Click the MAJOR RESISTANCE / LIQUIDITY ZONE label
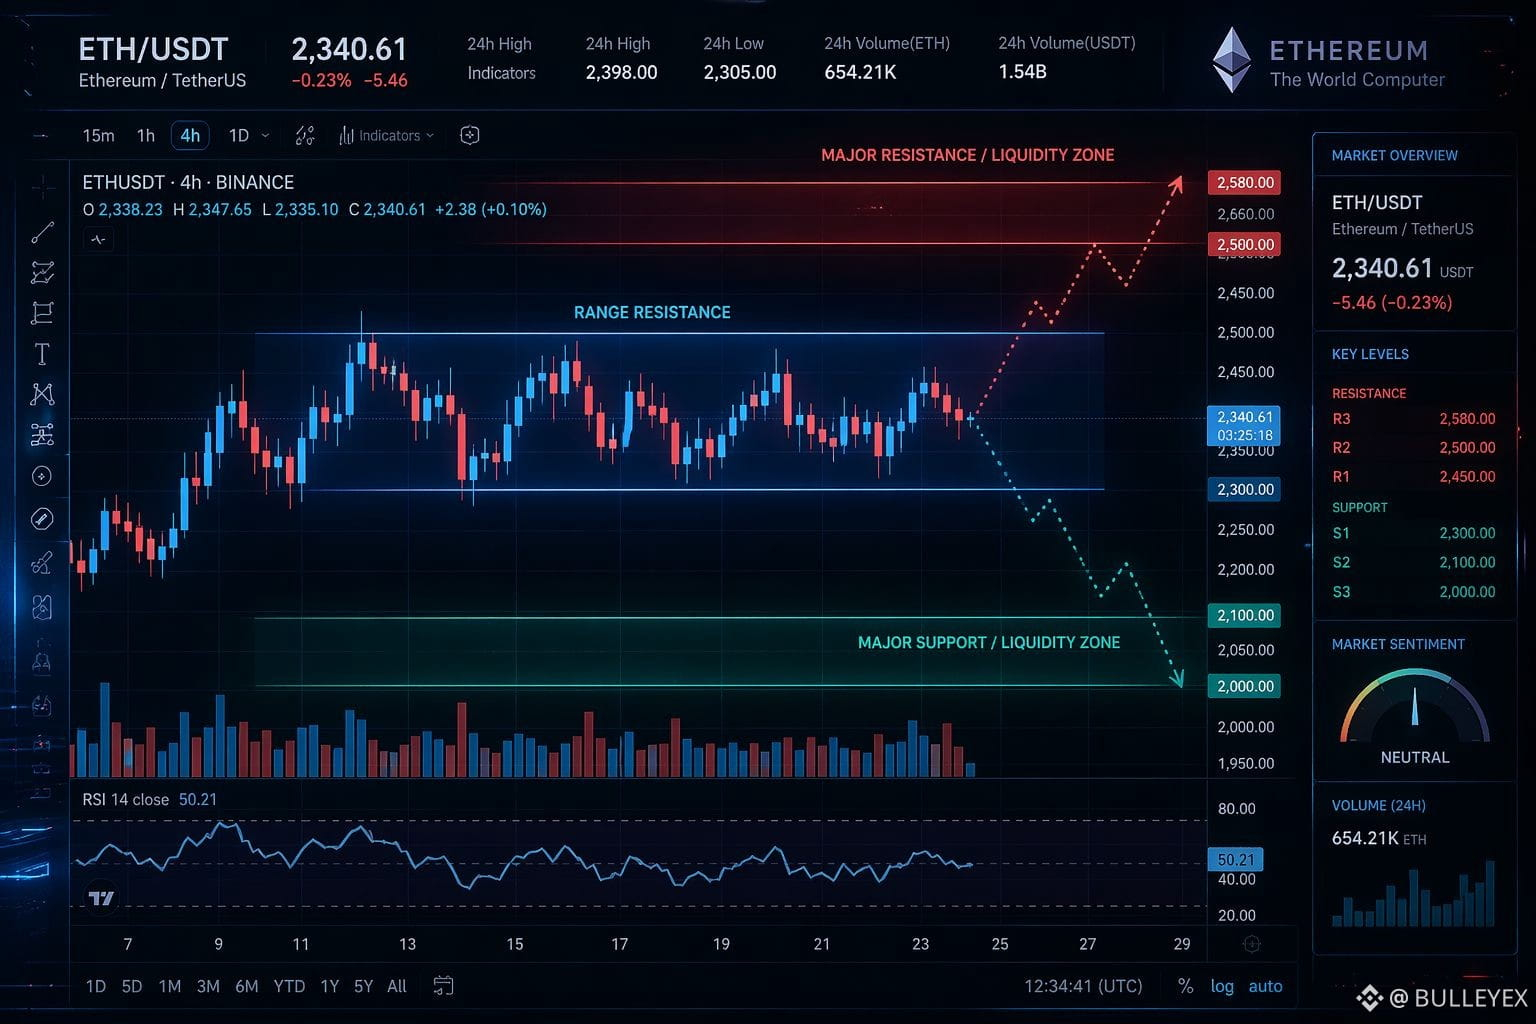Screen dimensions: 1536x1024 [x=967, y=155]
